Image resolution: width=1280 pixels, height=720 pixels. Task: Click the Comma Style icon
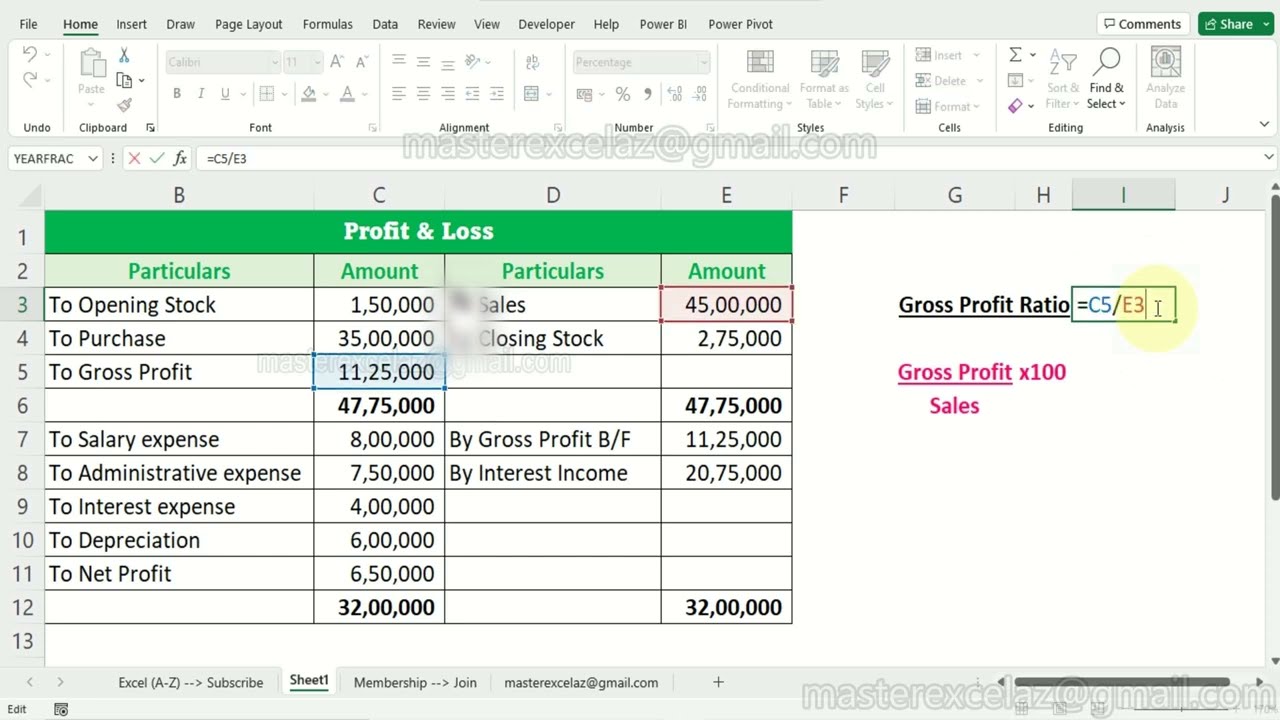pyautogui.click(x=647, y=94)
